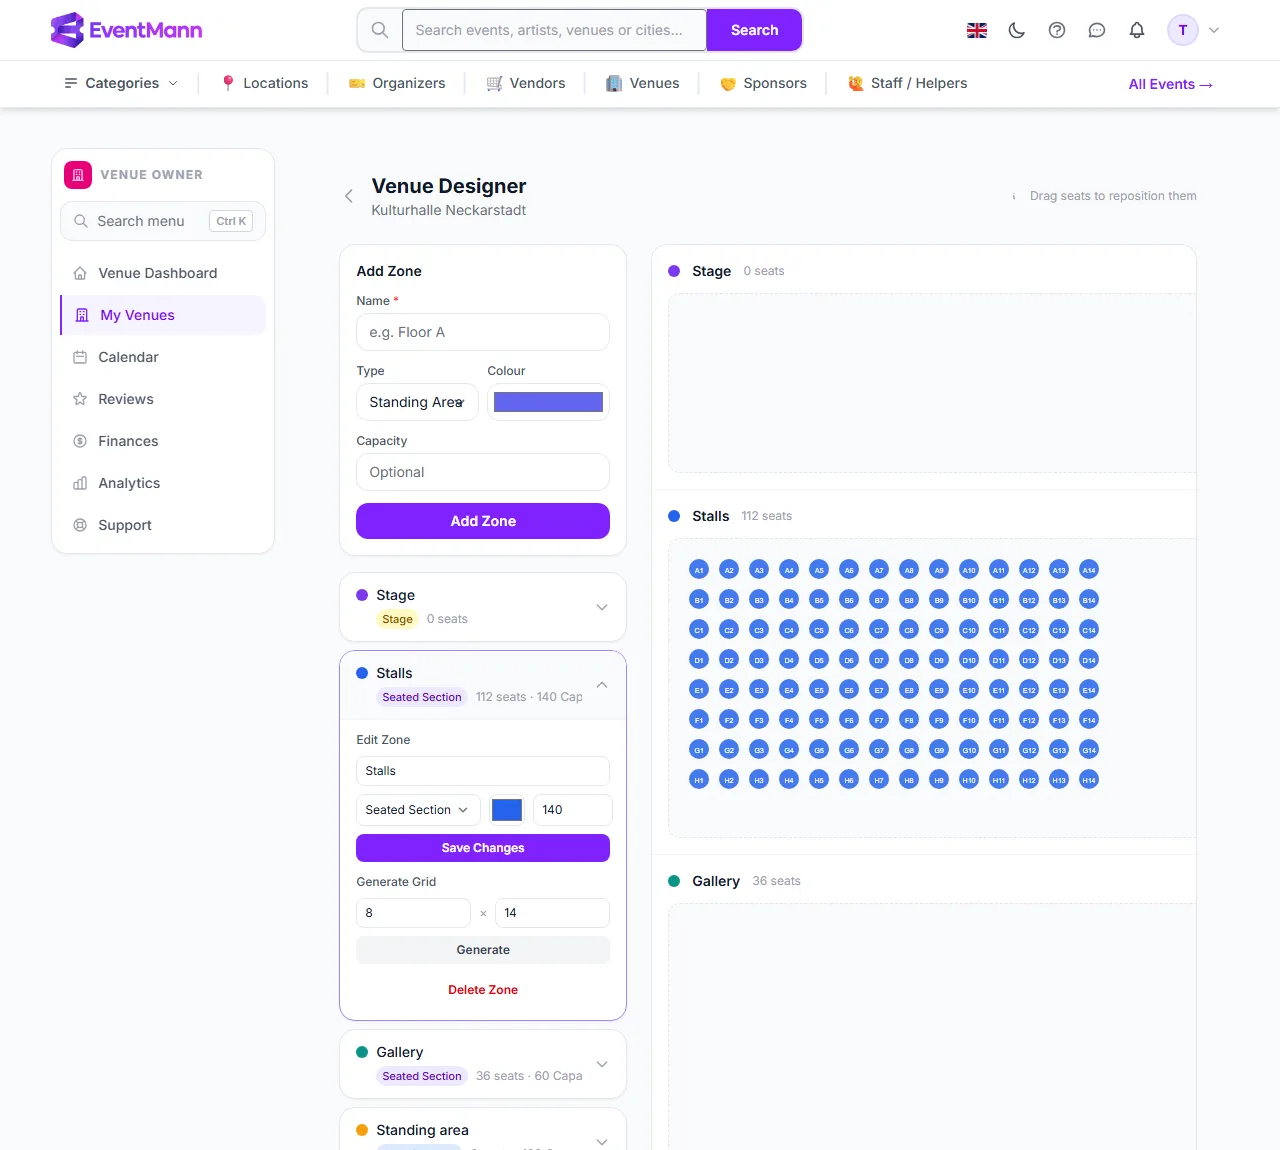The image size is (1280, 1150).
Task: Click the Generate grid button
Action: point(483,950)
